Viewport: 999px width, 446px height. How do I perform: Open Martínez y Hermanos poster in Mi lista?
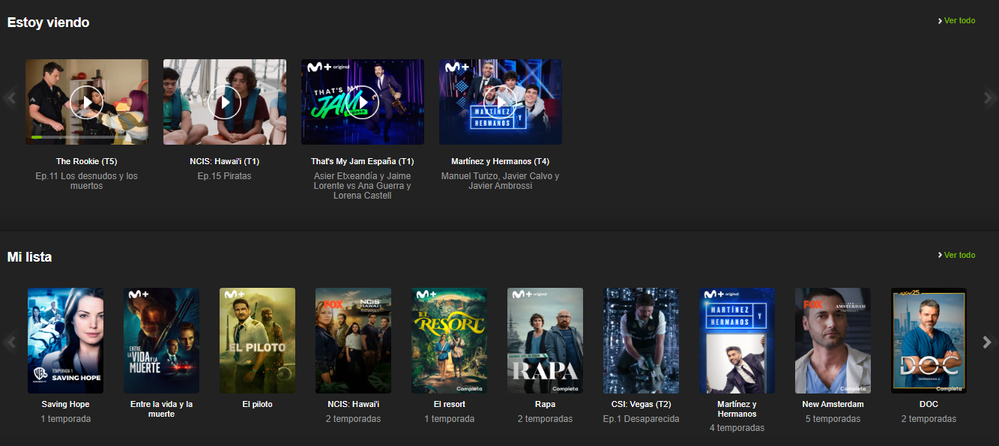tap(737, 340)
